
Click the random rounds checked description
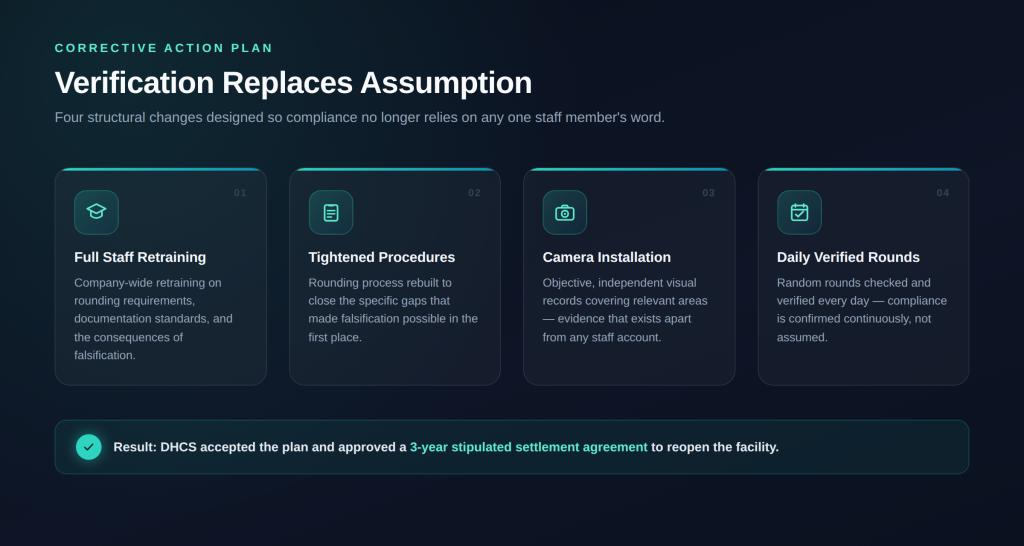click(862, 310)
